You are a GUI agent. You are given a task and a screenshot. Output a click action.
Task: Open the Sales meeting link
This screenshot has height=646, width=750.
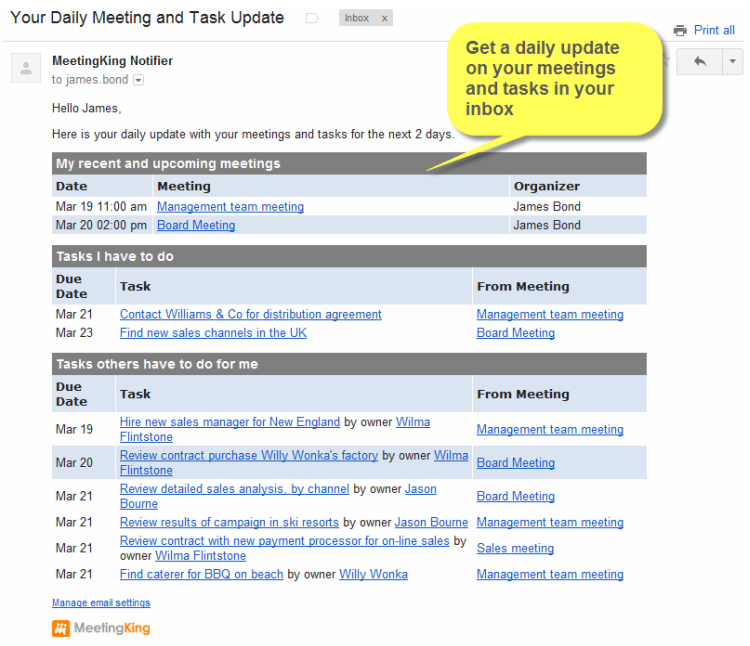(x=515, y=548)
